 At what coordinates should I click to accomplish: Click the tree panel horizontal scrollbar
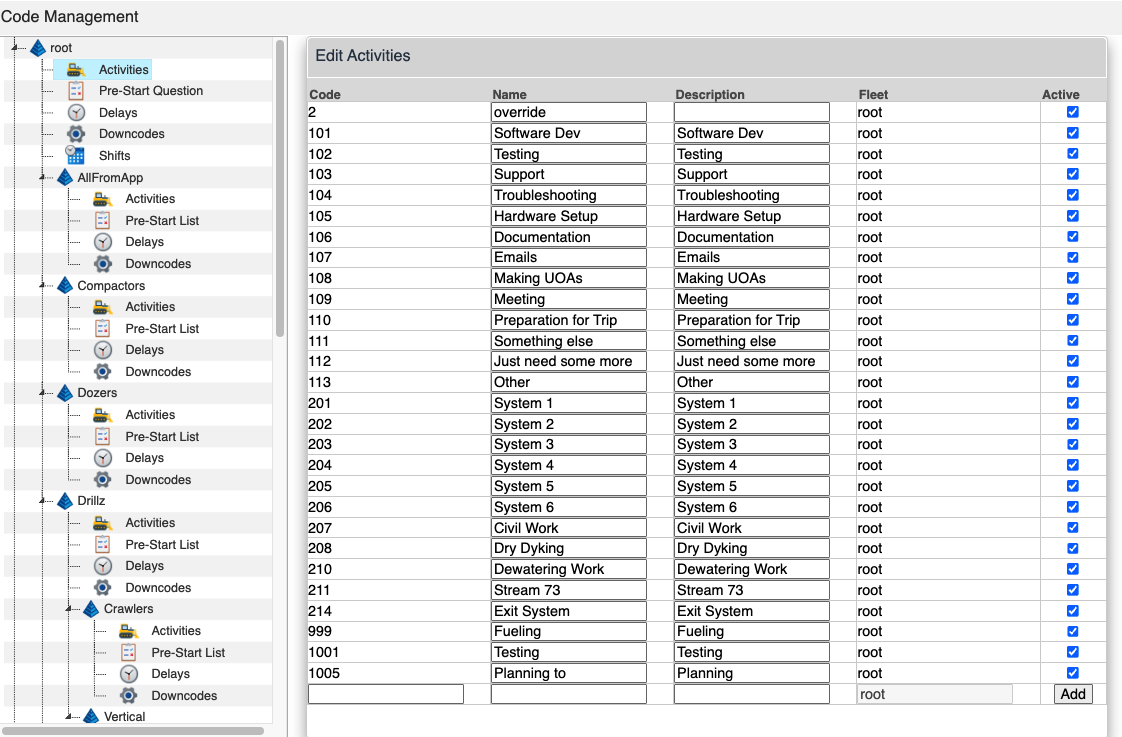134,731
